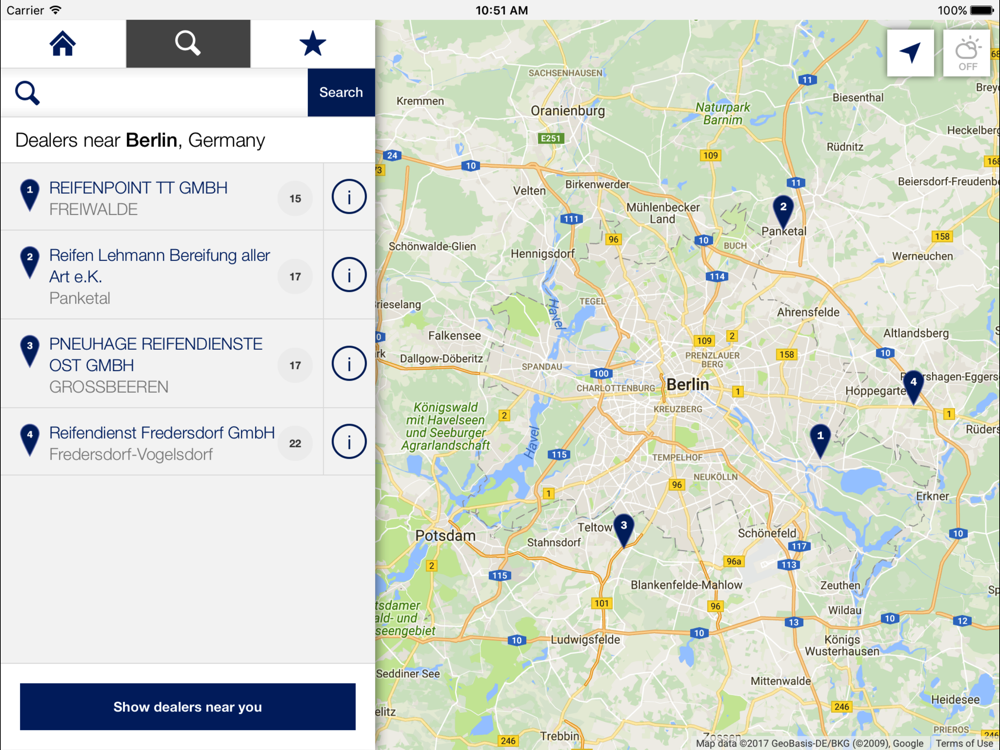The image size is (1000, 750).
Task: Select map marker 1 east of Berlin
Action: [x=820, y=441]
